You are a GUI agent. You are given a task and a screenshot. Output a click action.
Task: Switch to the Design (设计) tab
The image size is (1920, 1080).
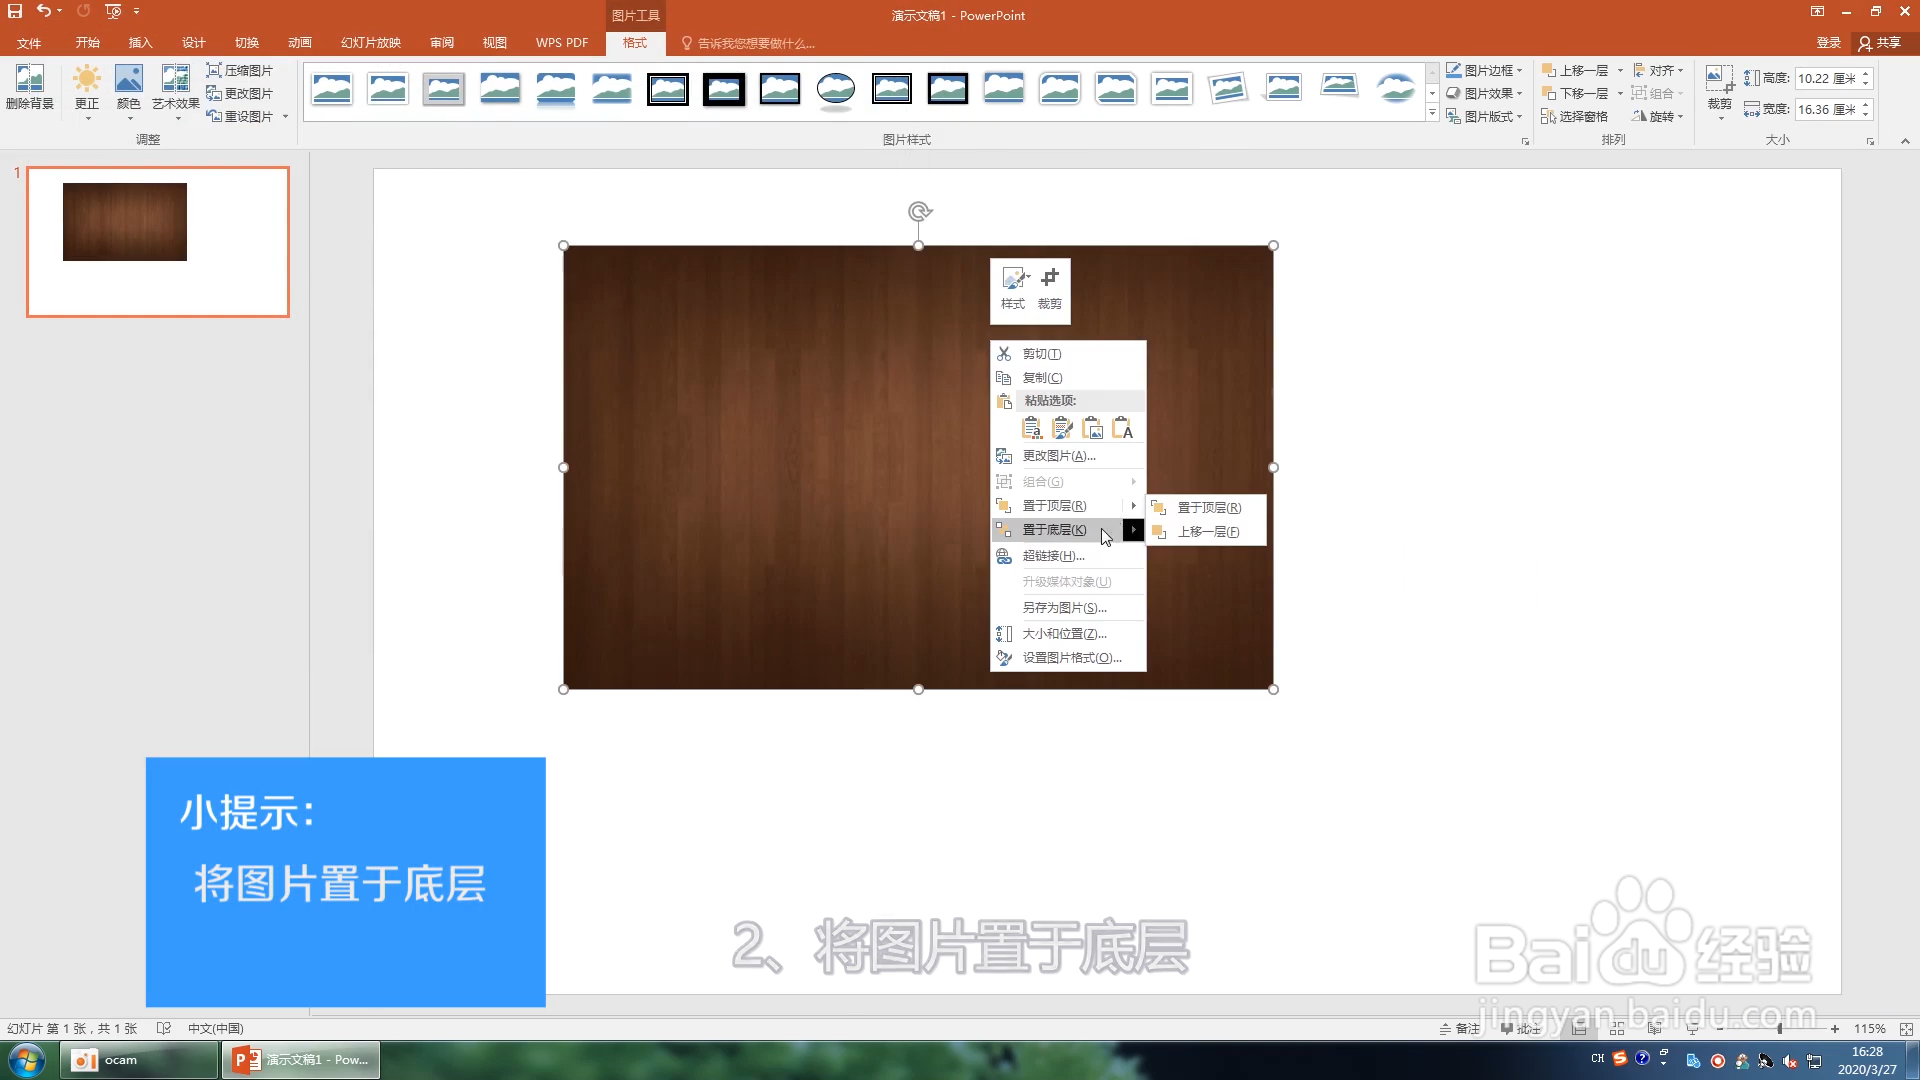pyautogui.click(x=193, y=43)
